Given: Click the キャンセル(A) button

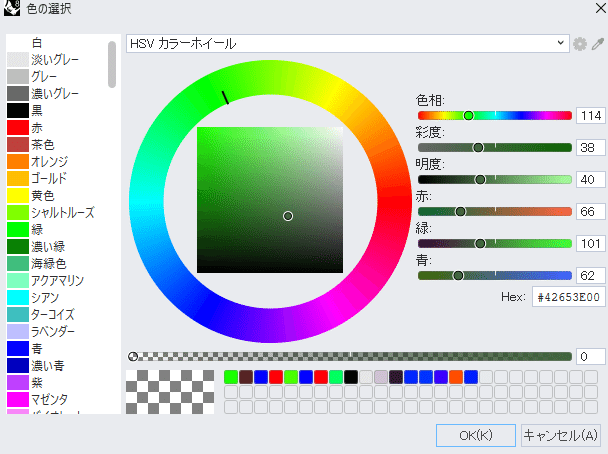Looking at the screenshot, I should pos(560,435).
